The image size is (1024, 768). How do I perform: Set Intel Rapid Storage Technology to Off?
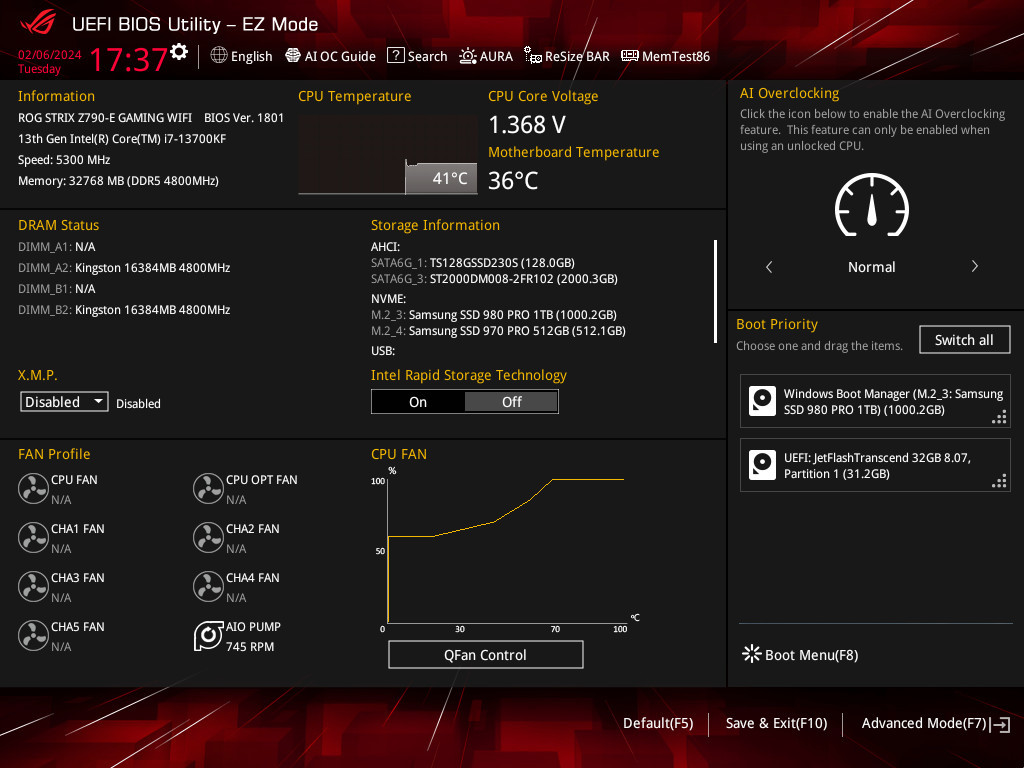[511, 402]
